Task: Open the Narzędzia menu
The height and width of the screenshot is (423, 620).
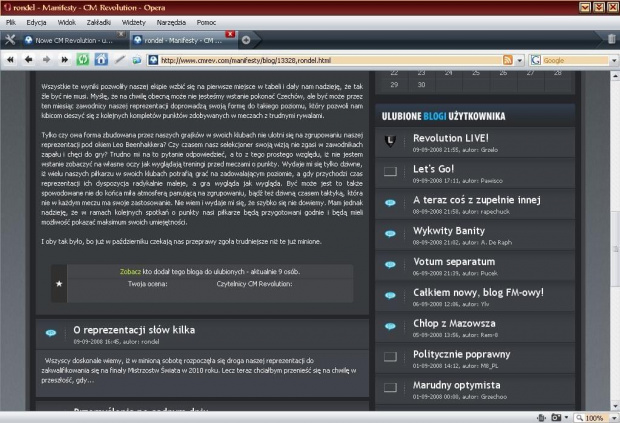Action: tap(171, 23)
